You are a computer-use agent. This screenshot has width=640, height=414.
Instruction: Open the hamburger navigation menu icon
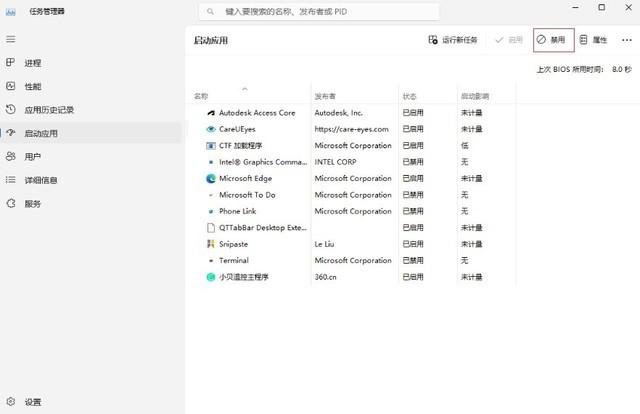pos(11,39)
